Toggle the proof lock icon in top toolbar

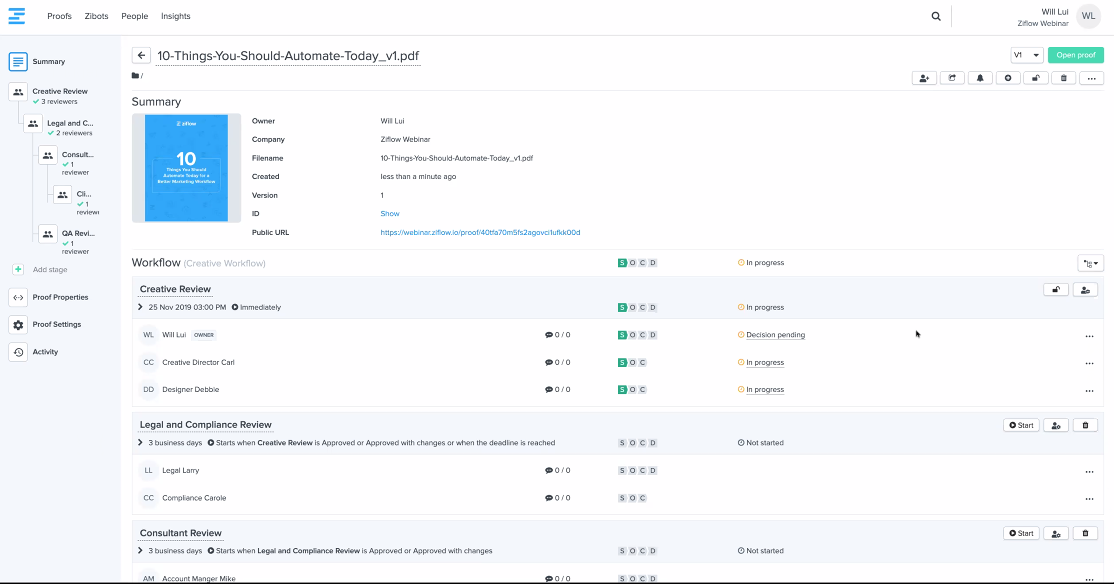1036,78
